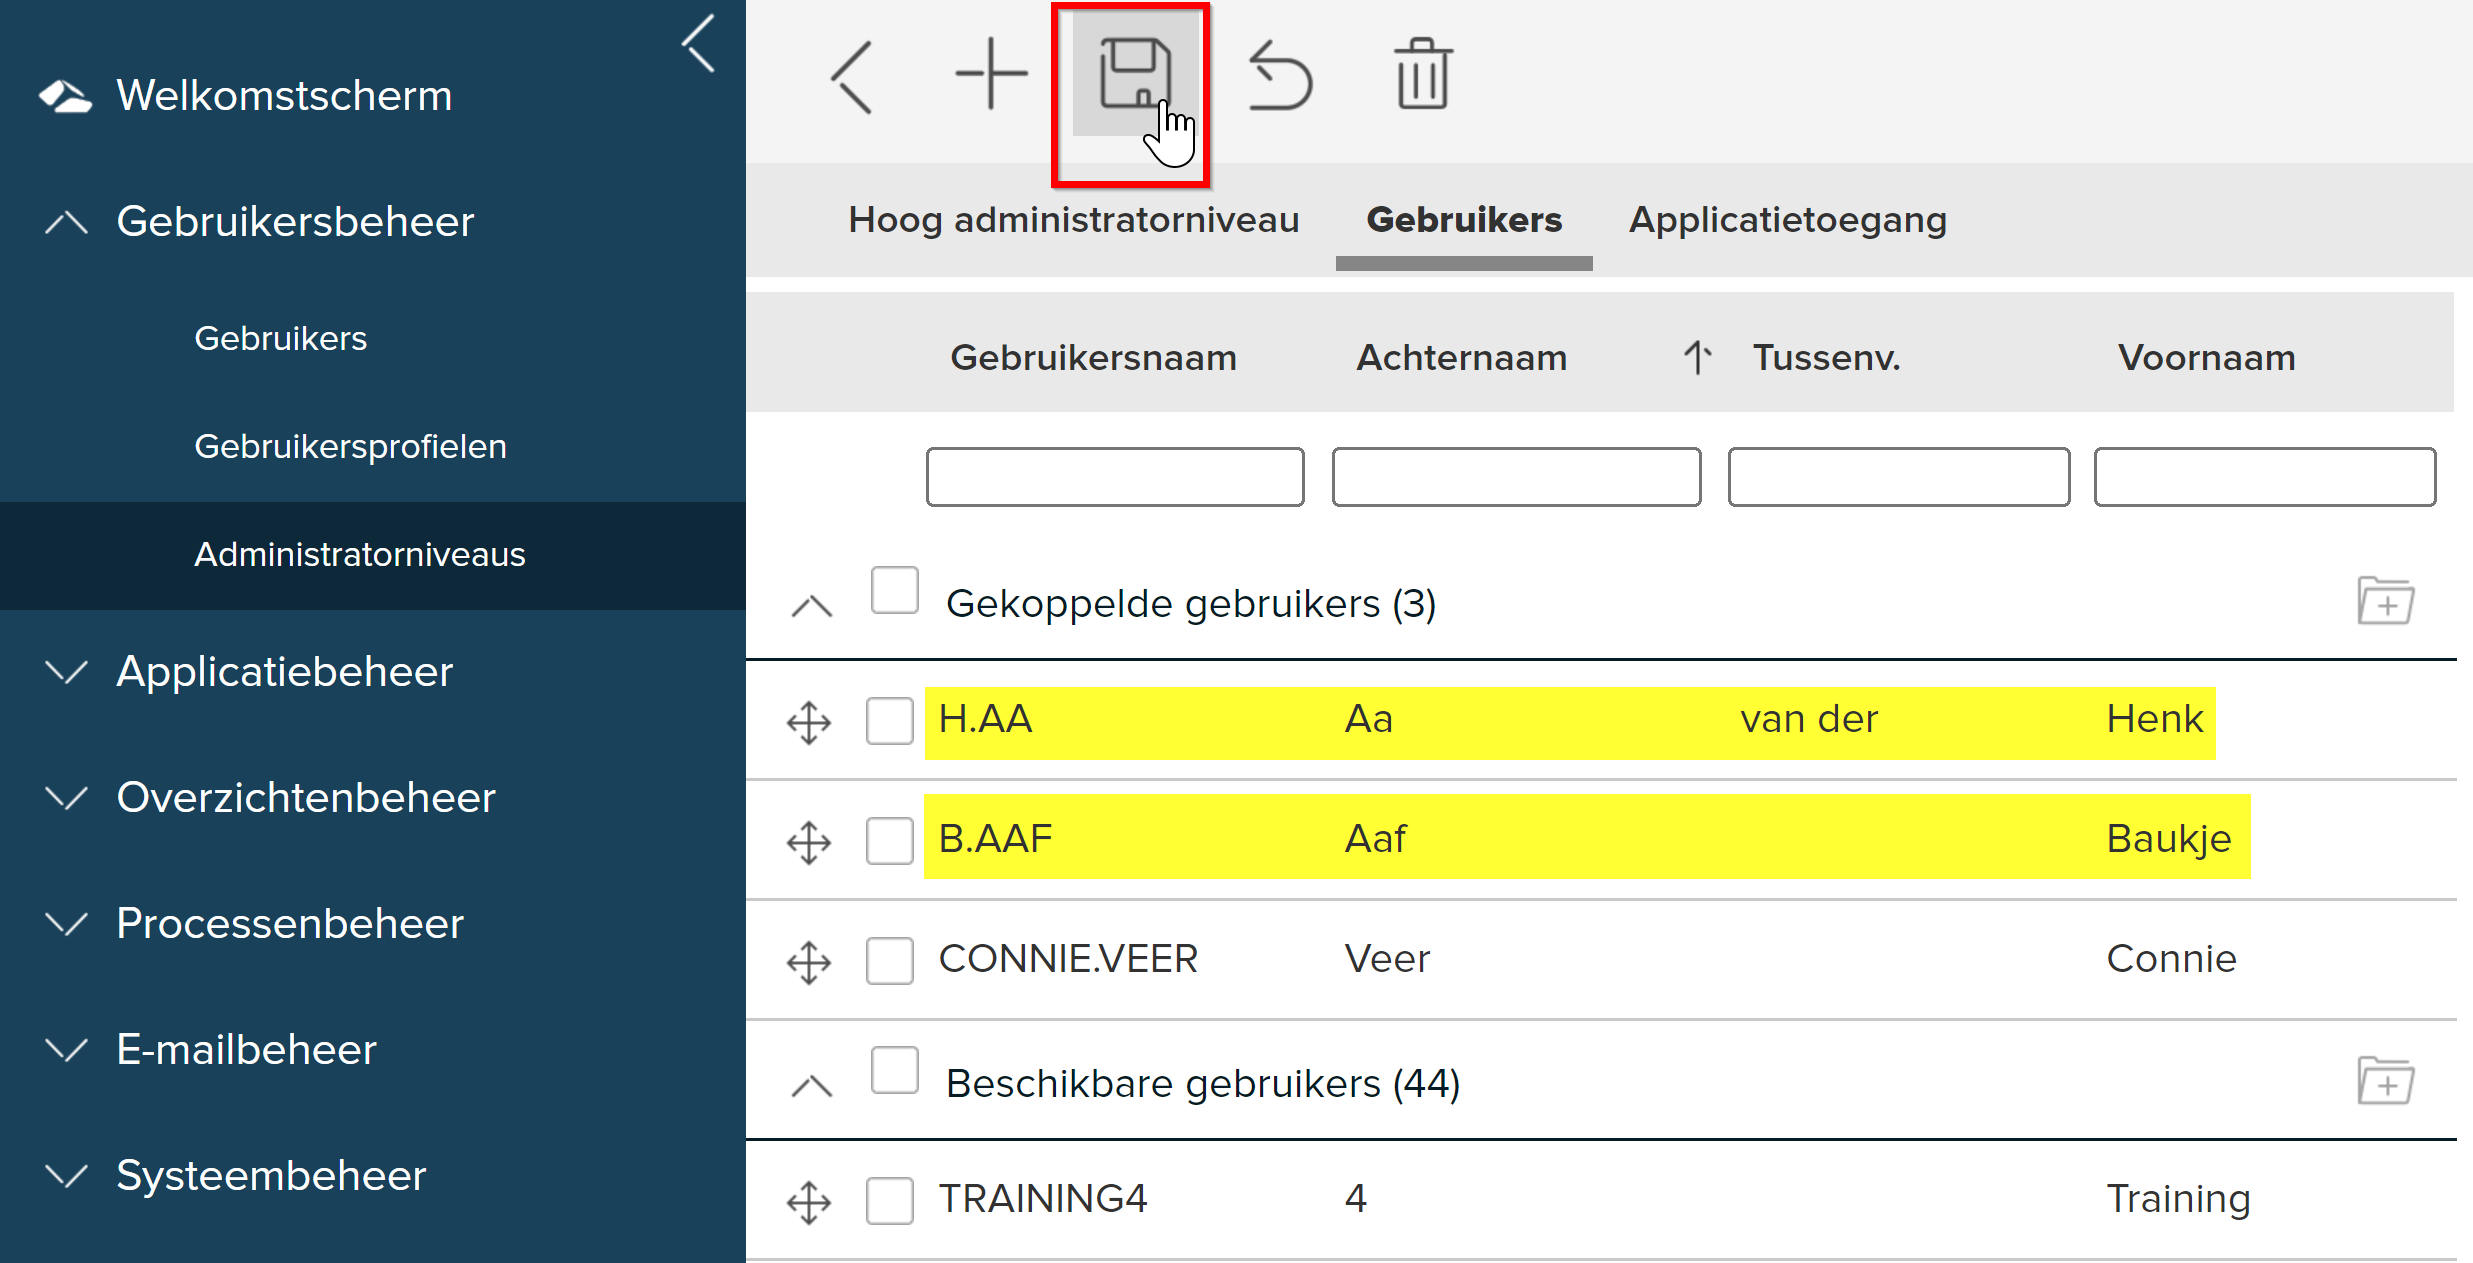
Task: Sort by the Achternaam column header
Action: point(1461,357)
